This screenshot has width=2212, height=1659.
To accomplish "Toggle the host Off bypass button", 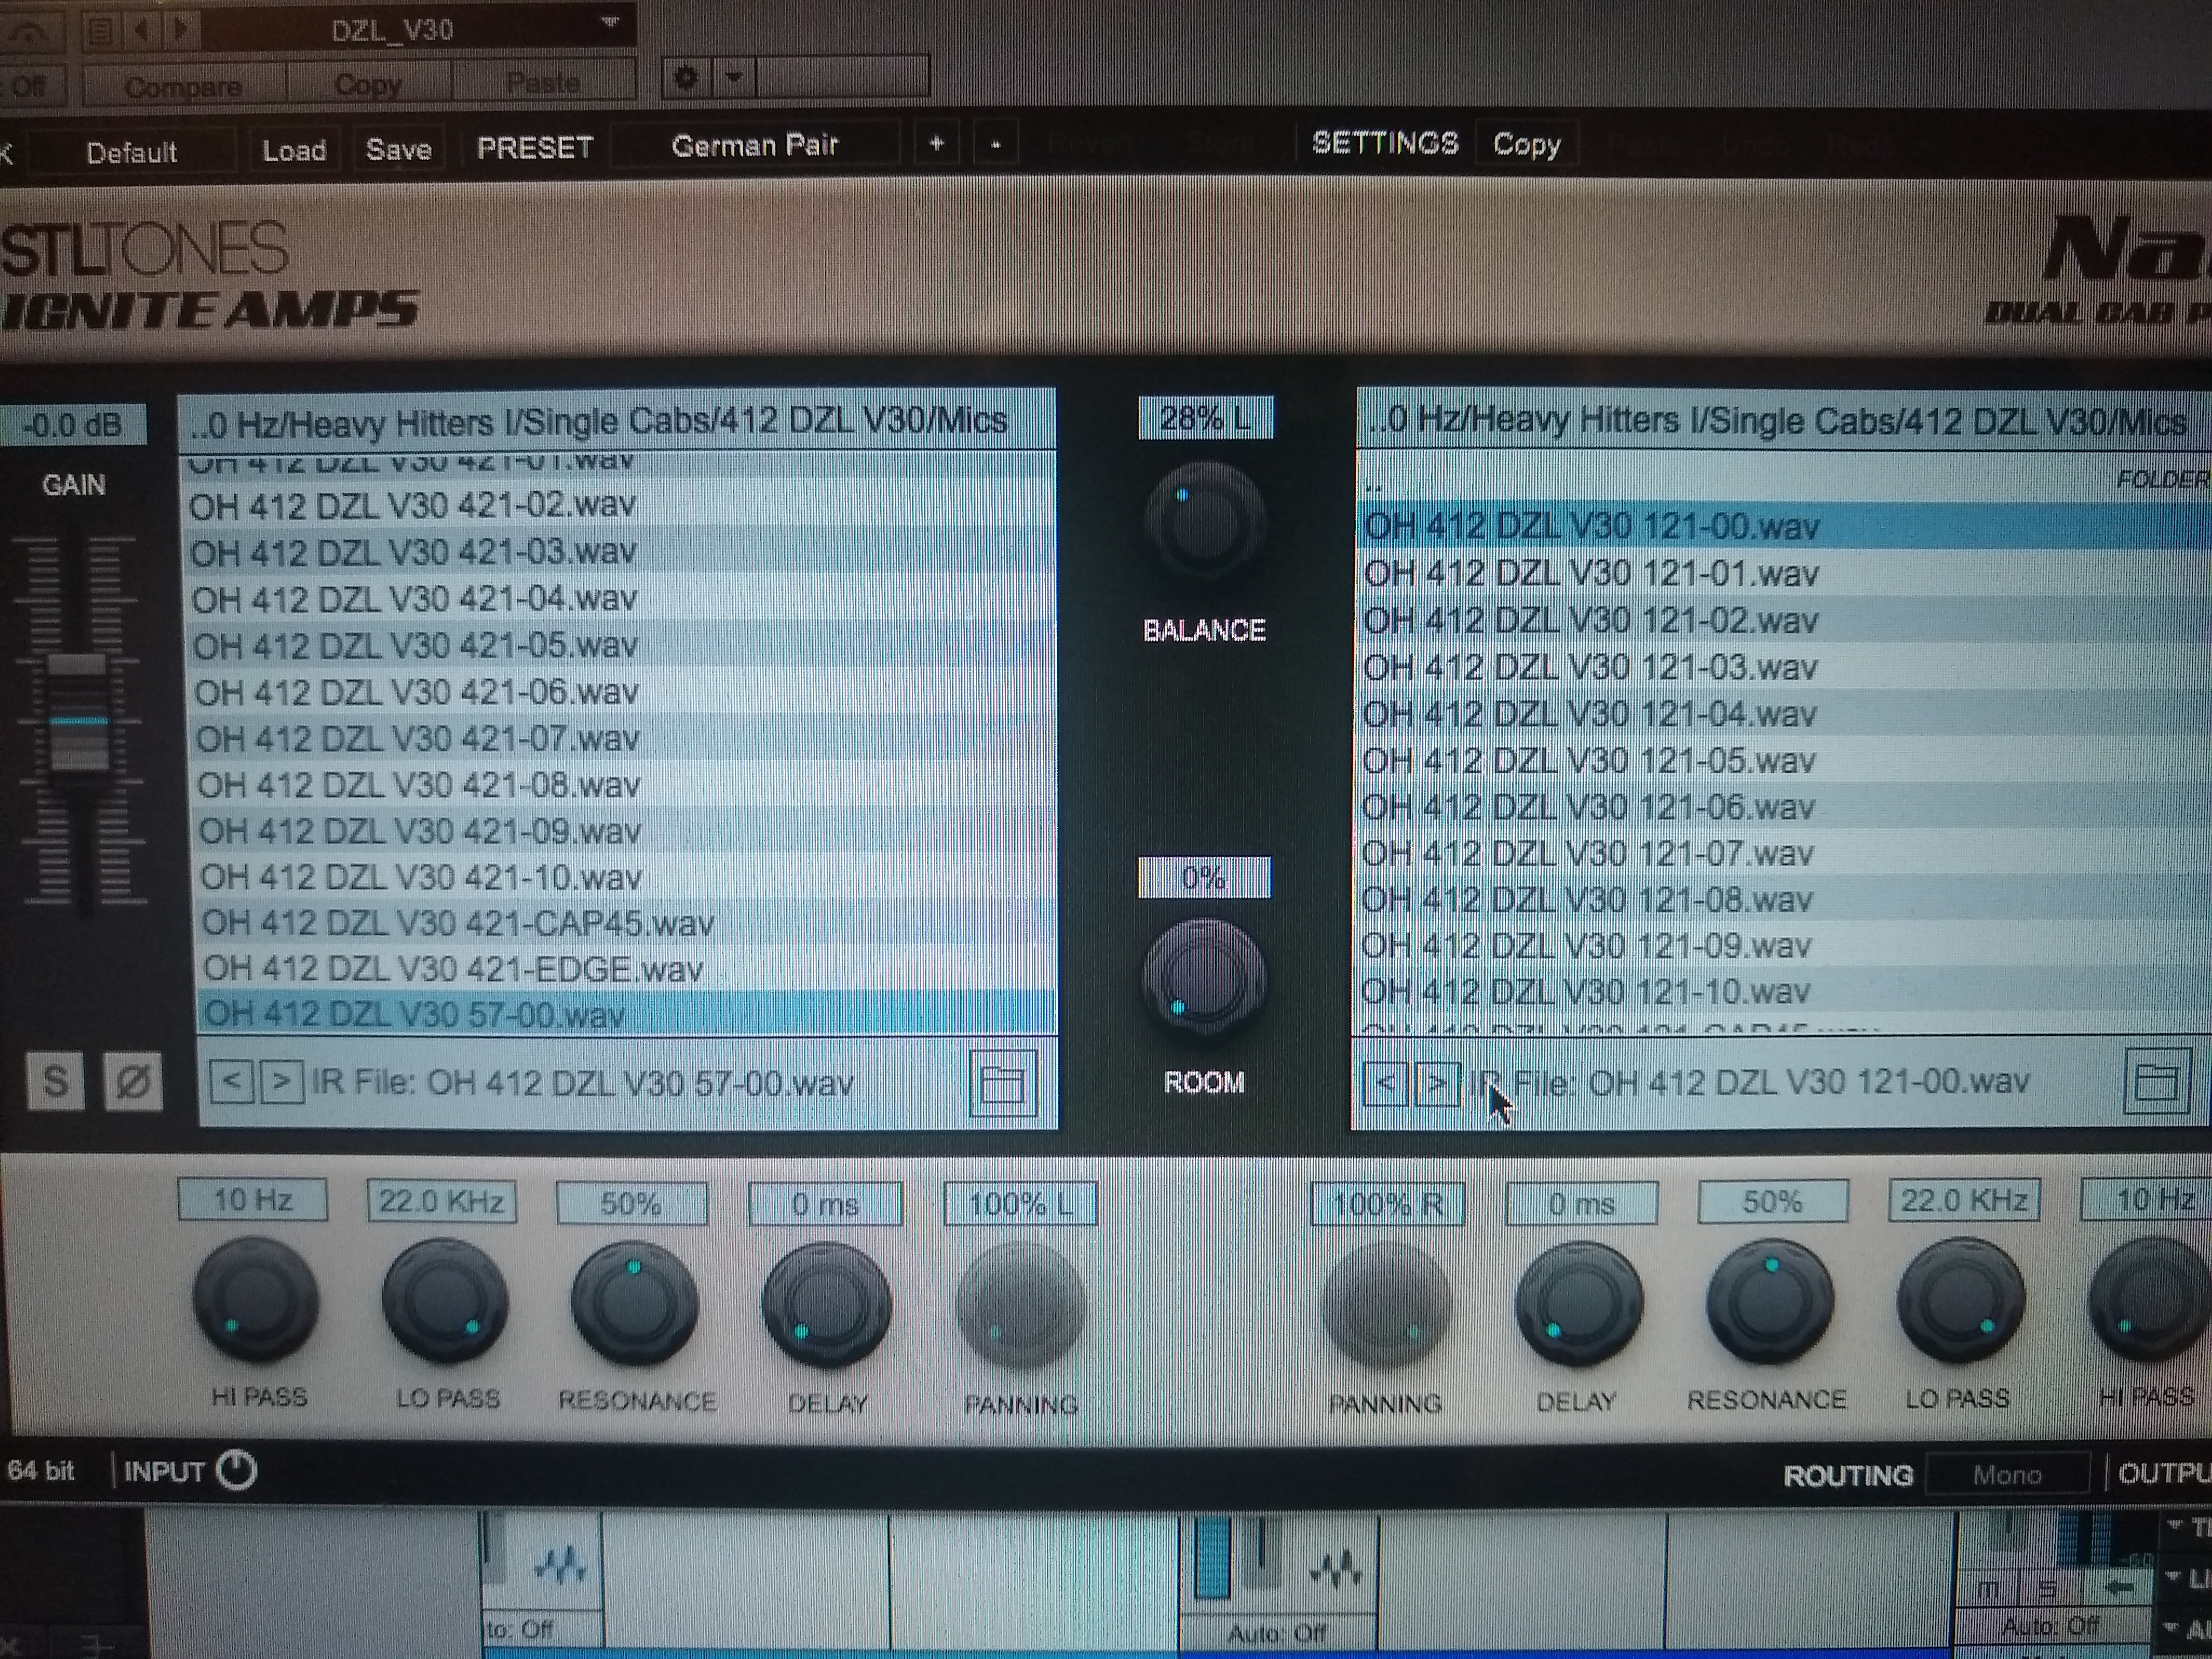I will pos(30,87).
